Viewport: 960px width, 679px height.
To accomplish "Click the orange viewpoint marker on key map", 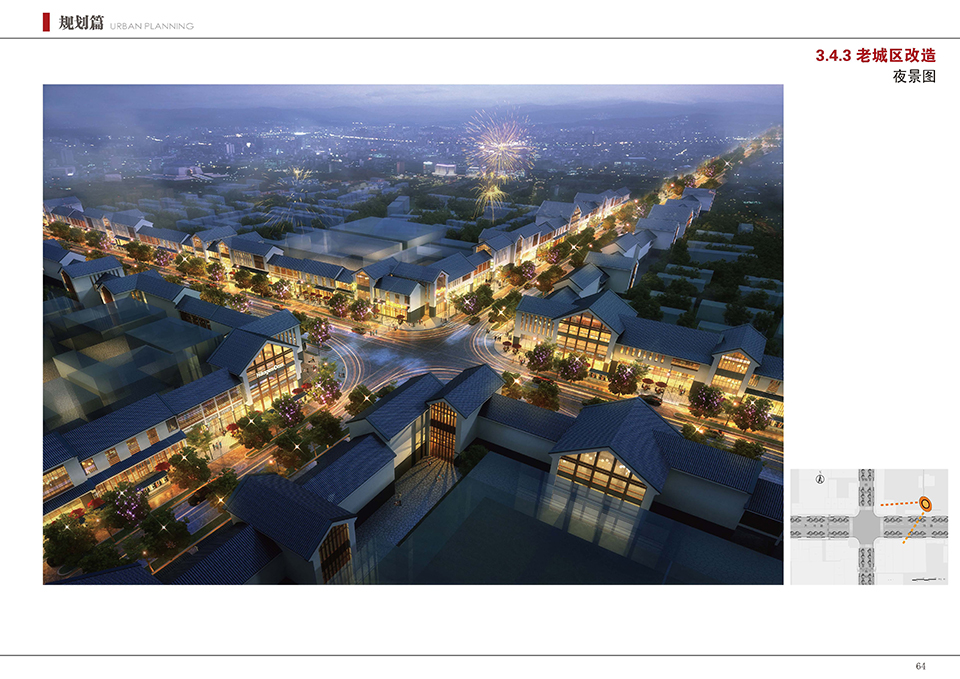I will (x=926, y=504).
